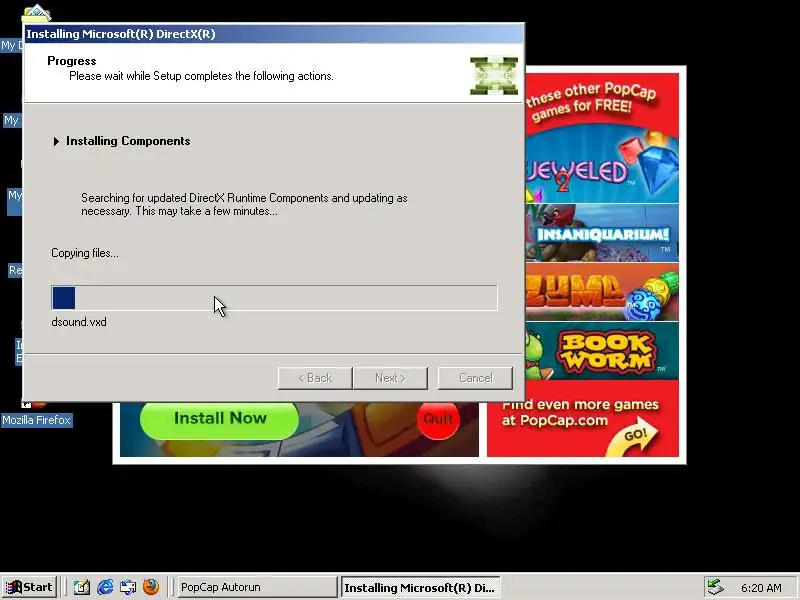Screen dimensions: 800x600
Task: Click the Show Desktop quick launch icon
Action: click(x=82, y=587)
